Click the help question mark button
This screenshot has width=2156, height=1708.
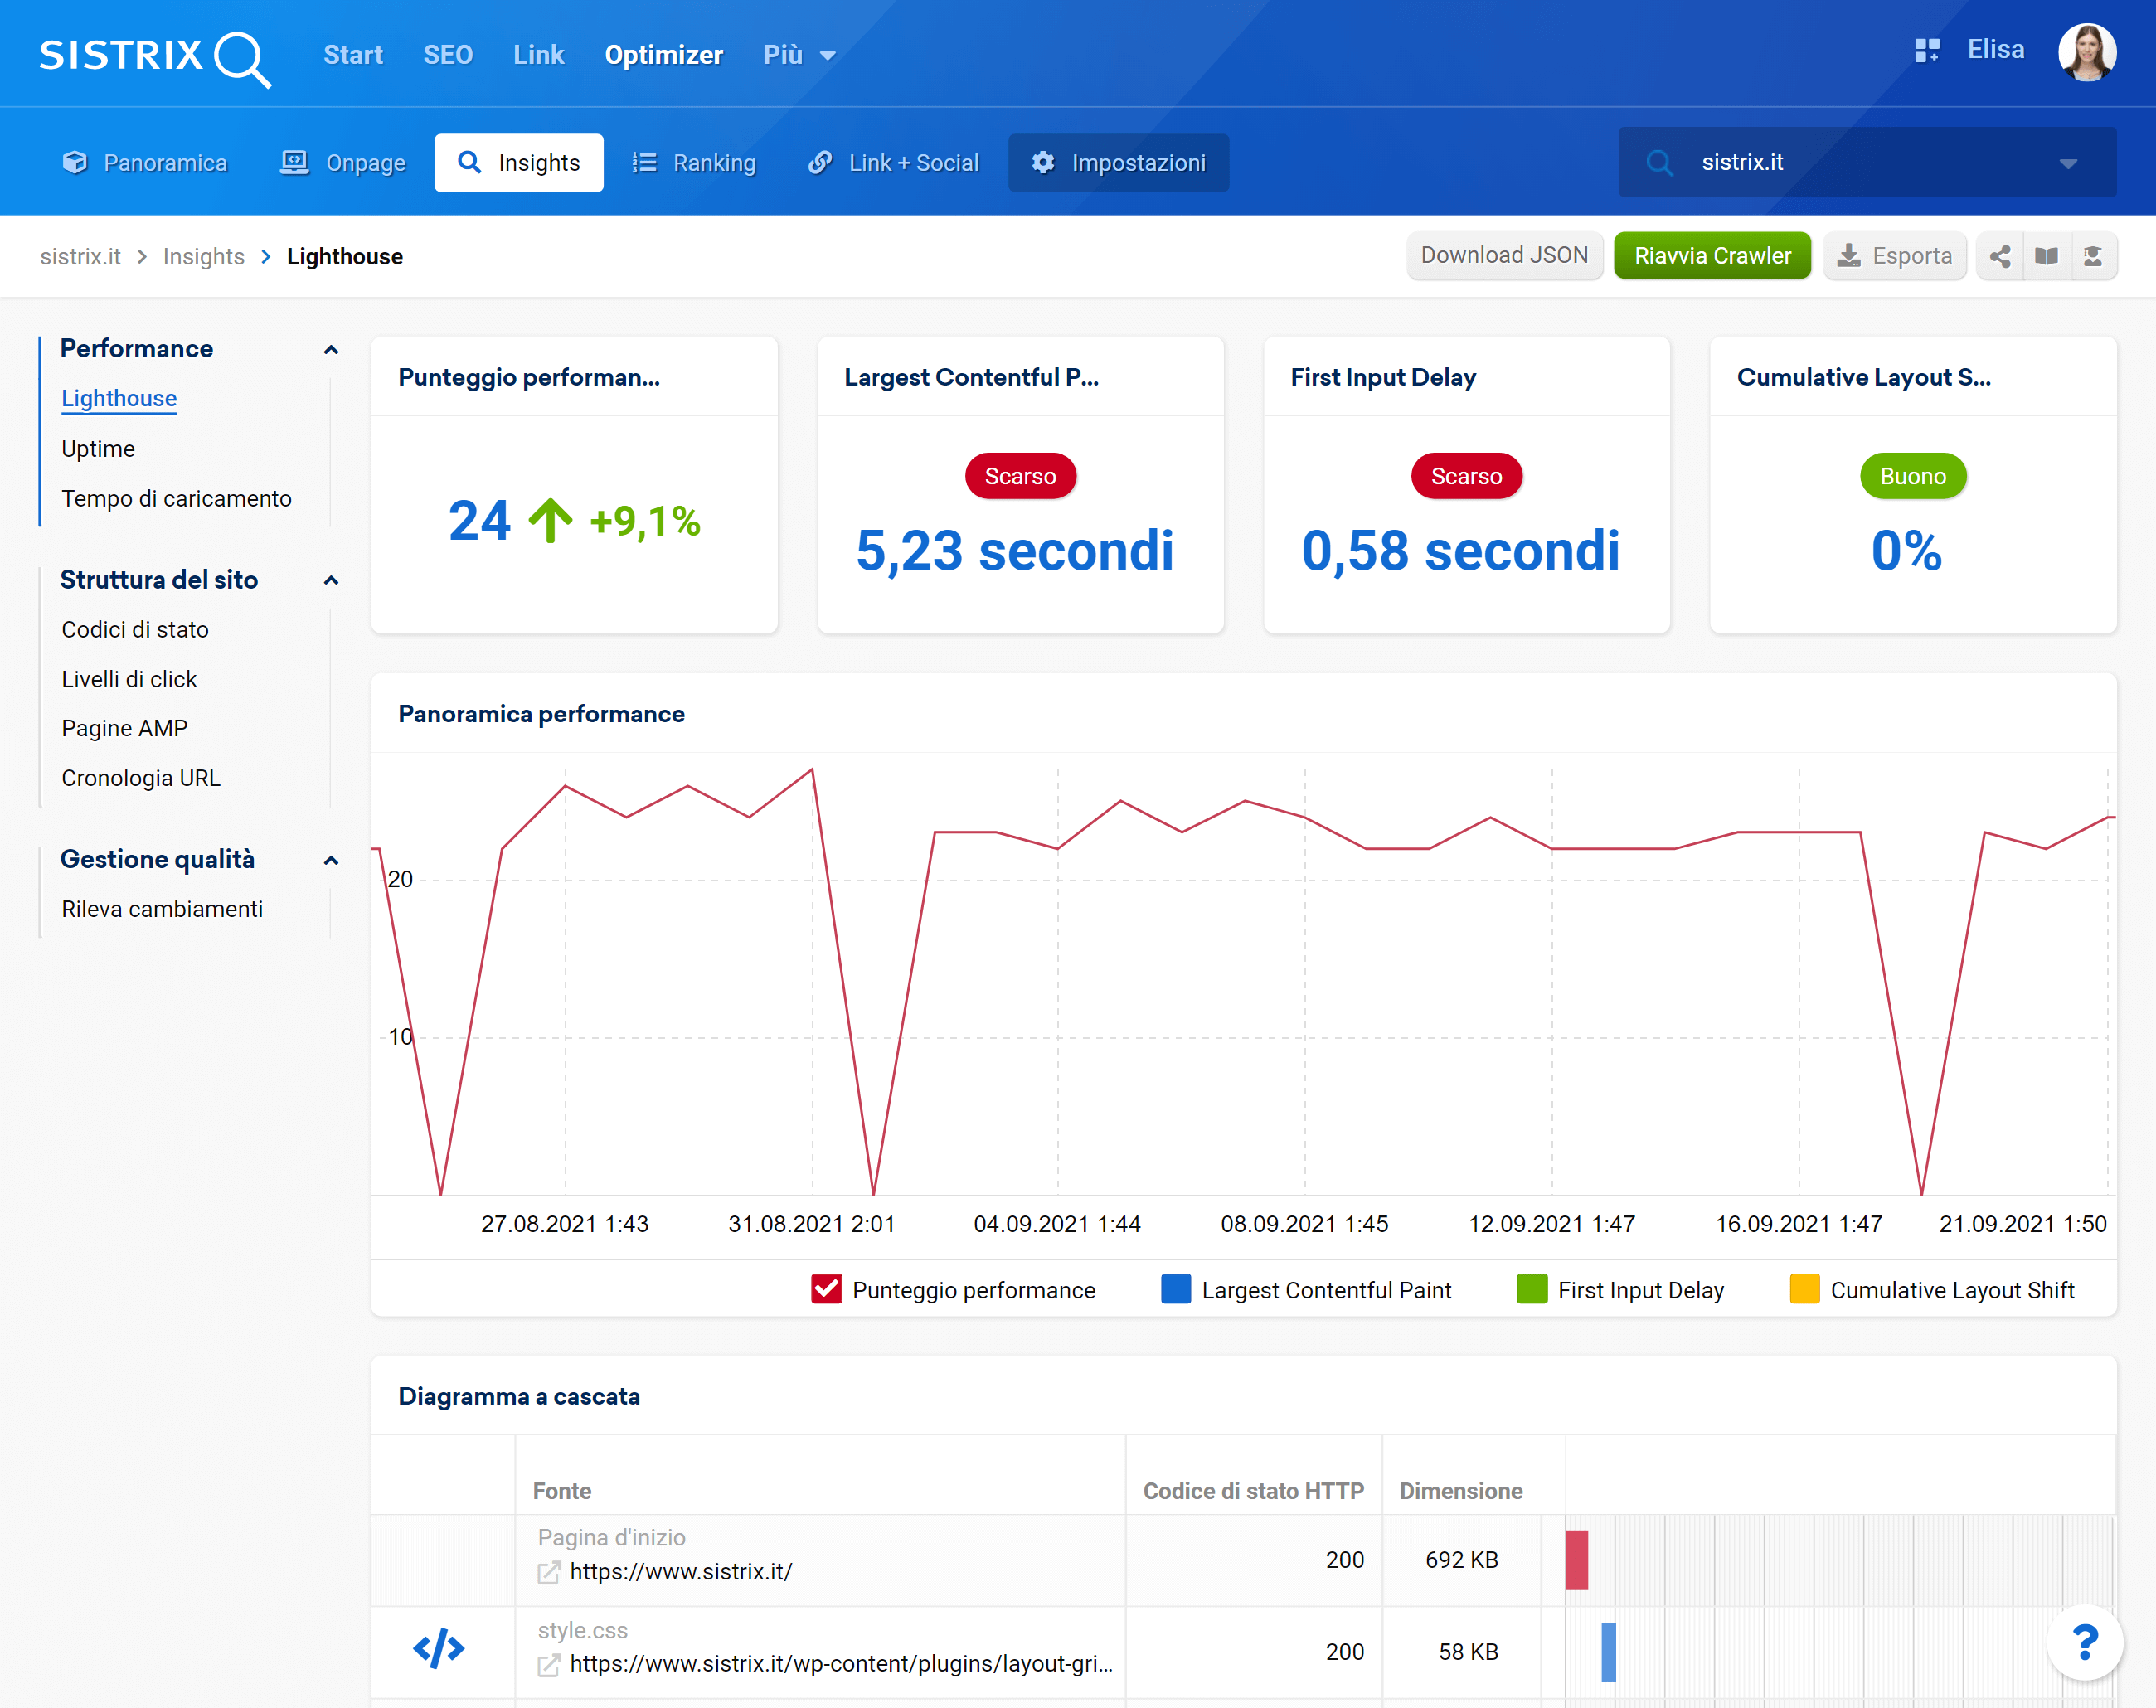coord(2085,1642)
